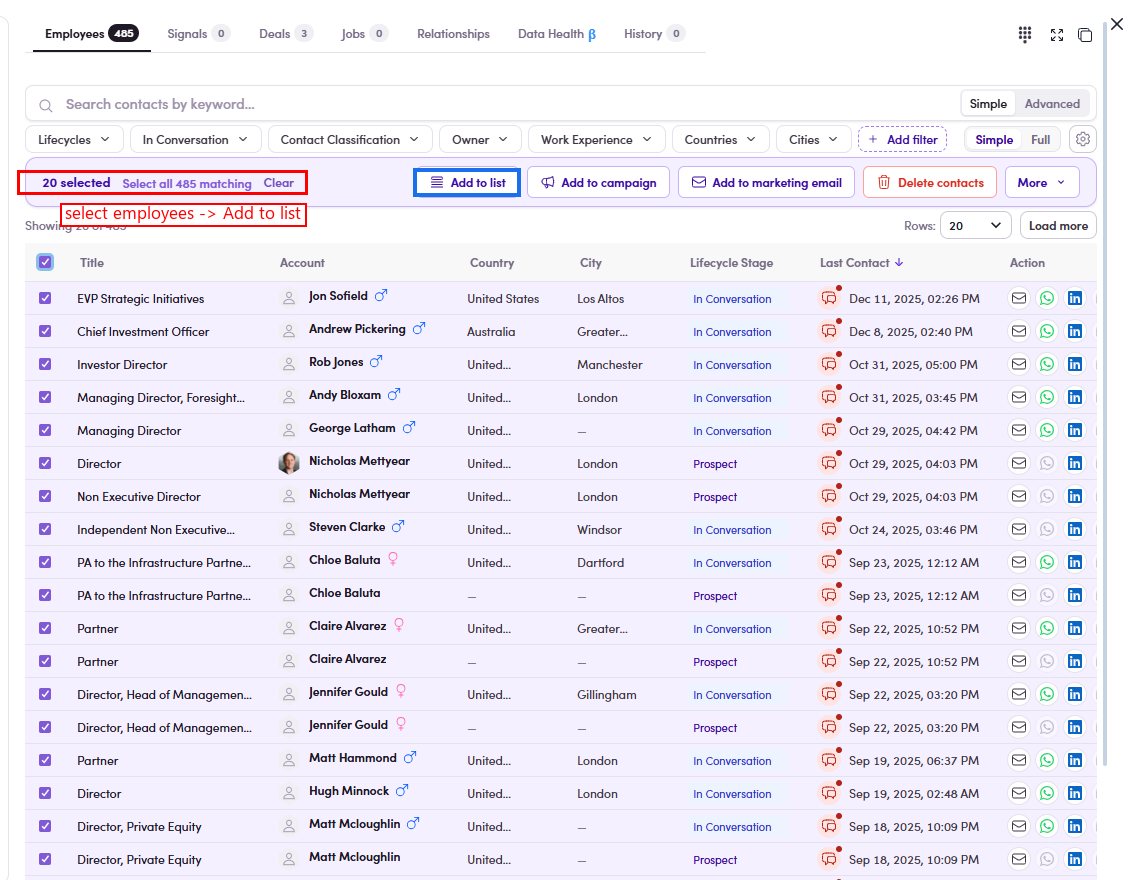Untick the Chief Investment Officer checkbox
Image resolution: width=1141 pixels, height=880 pixels.
tap(45, 331)
